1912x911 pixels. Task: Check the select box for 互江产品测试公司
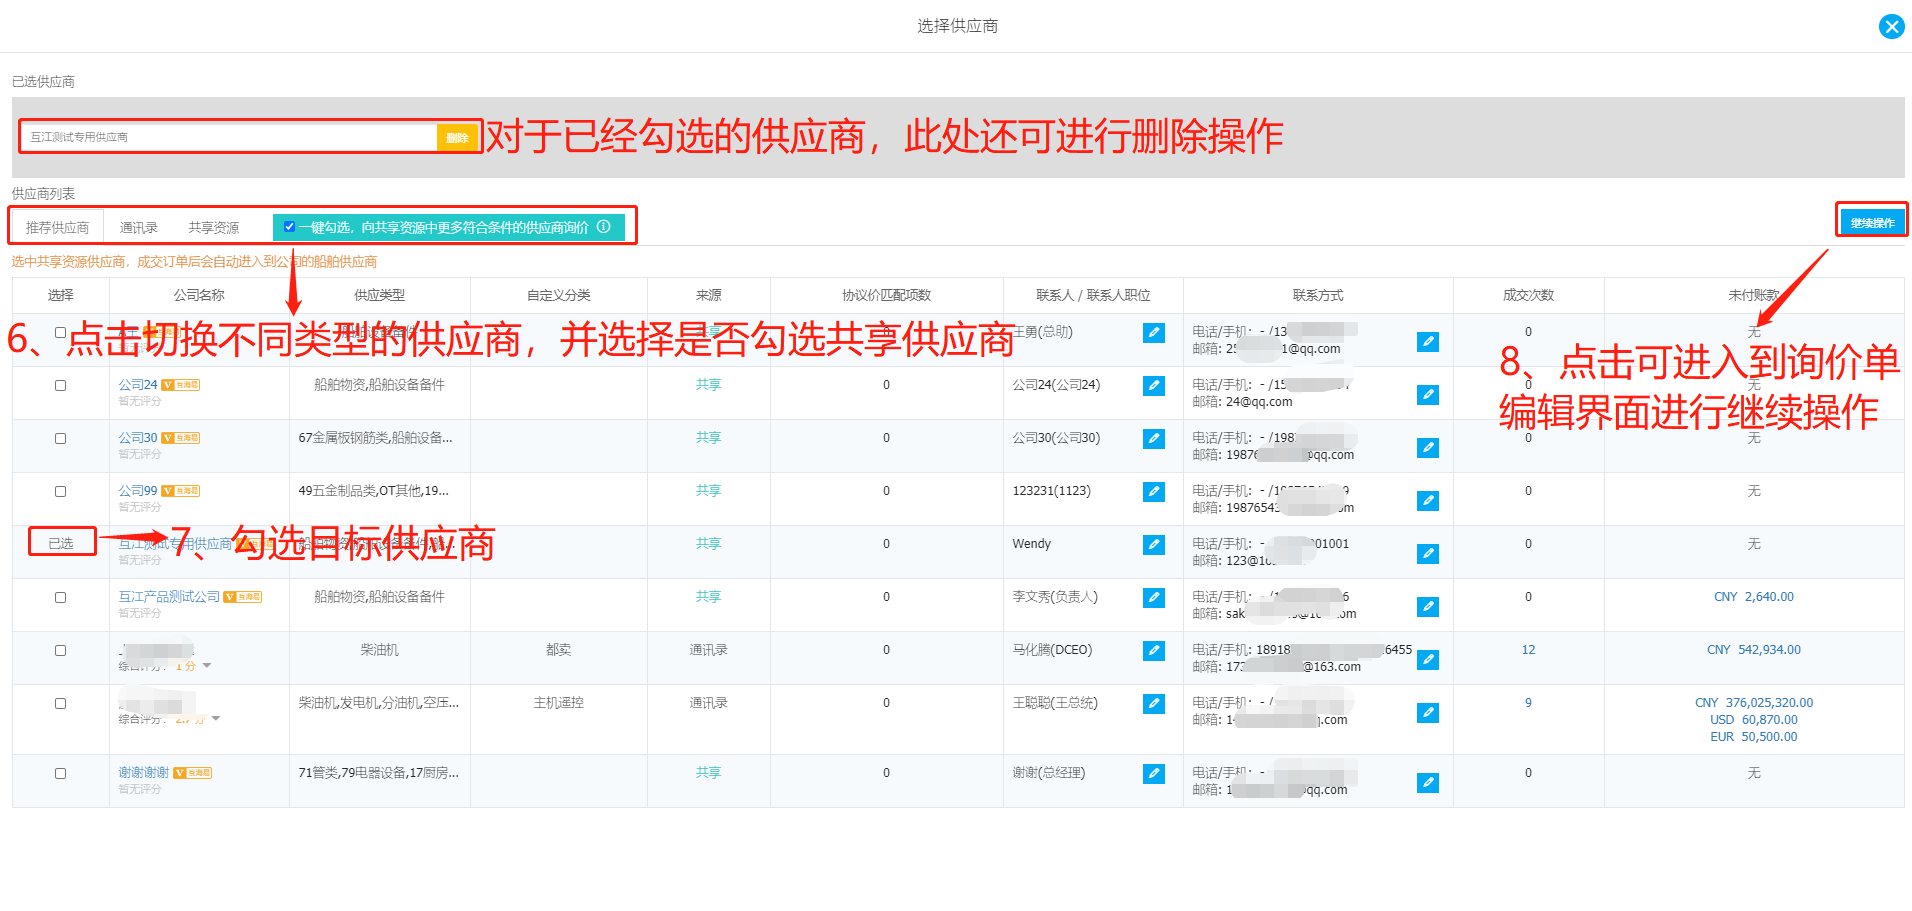[x=60, y=597]
